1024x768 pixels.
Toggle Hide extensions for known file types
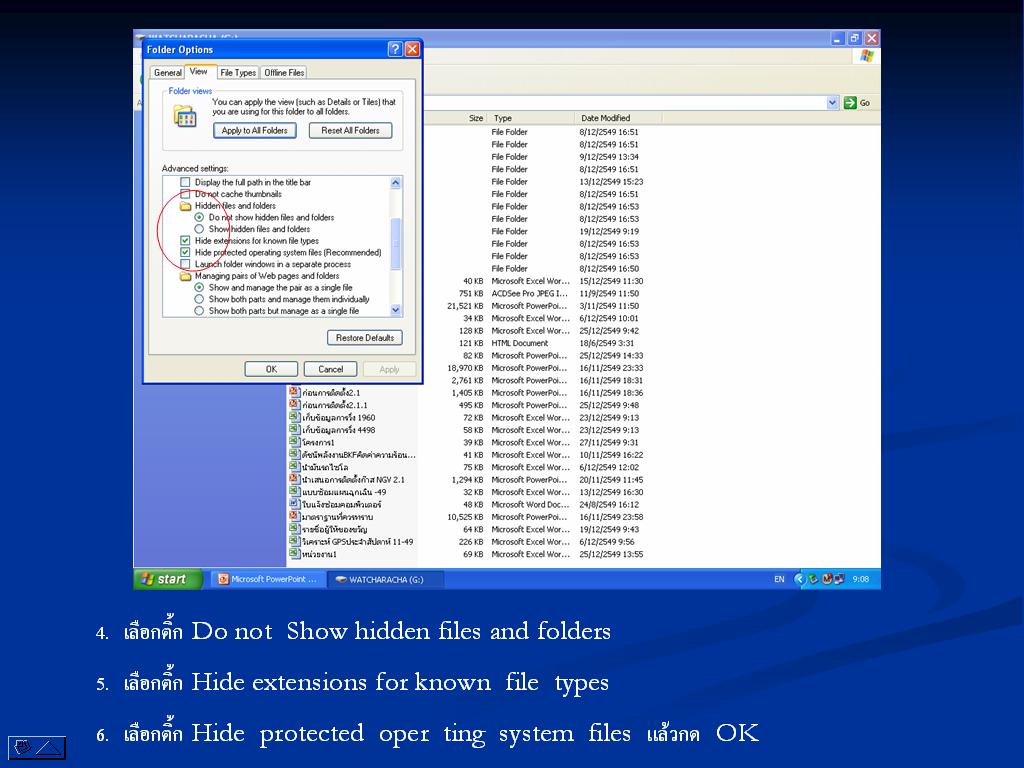(x=185, y=241)
